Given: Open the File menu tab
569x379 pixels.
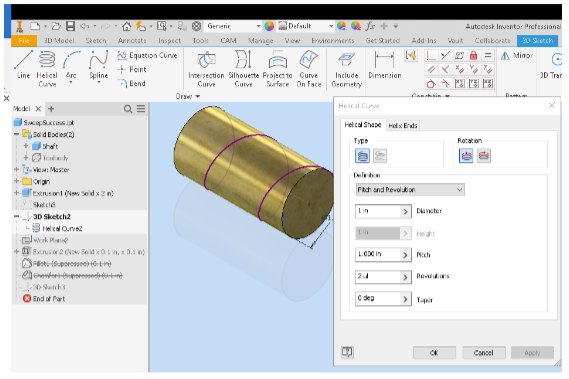Looking at the screenshot, I should click(x=24, y=41).
